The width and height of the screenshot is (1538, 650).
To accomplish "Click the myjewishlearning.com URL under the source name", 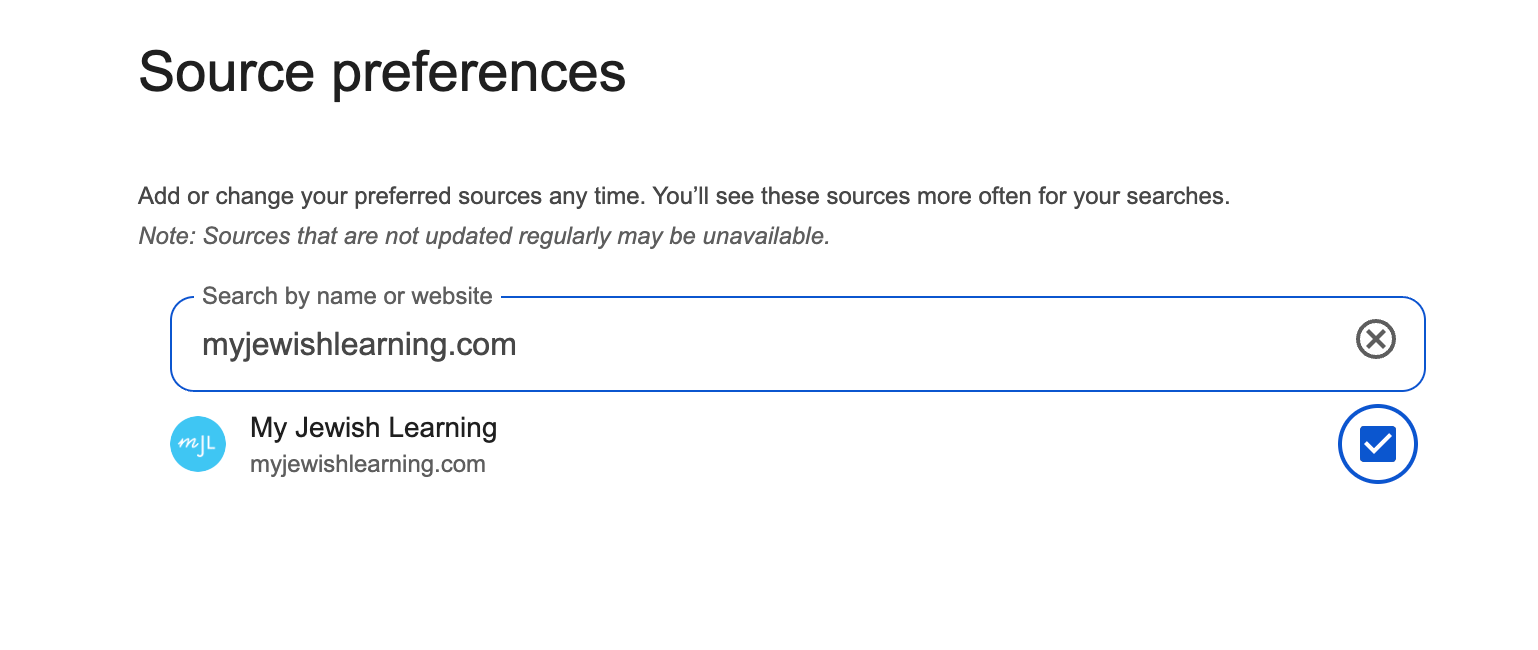I will click(x=368, y=464).
